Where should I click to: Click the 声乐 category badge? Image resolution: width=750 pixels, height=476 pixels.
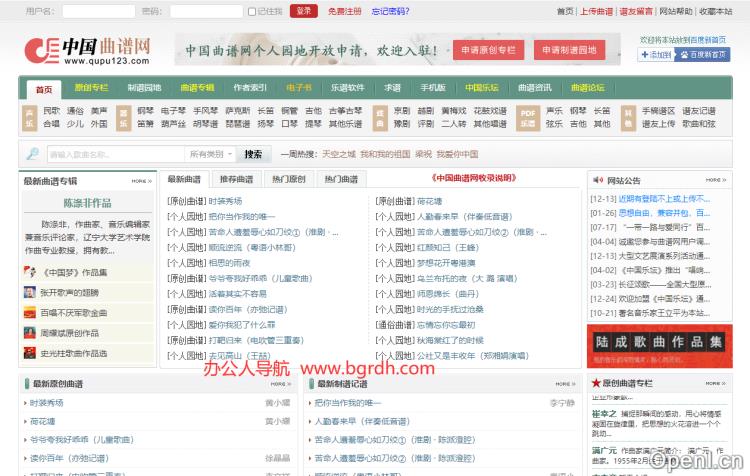pos(30,118)
